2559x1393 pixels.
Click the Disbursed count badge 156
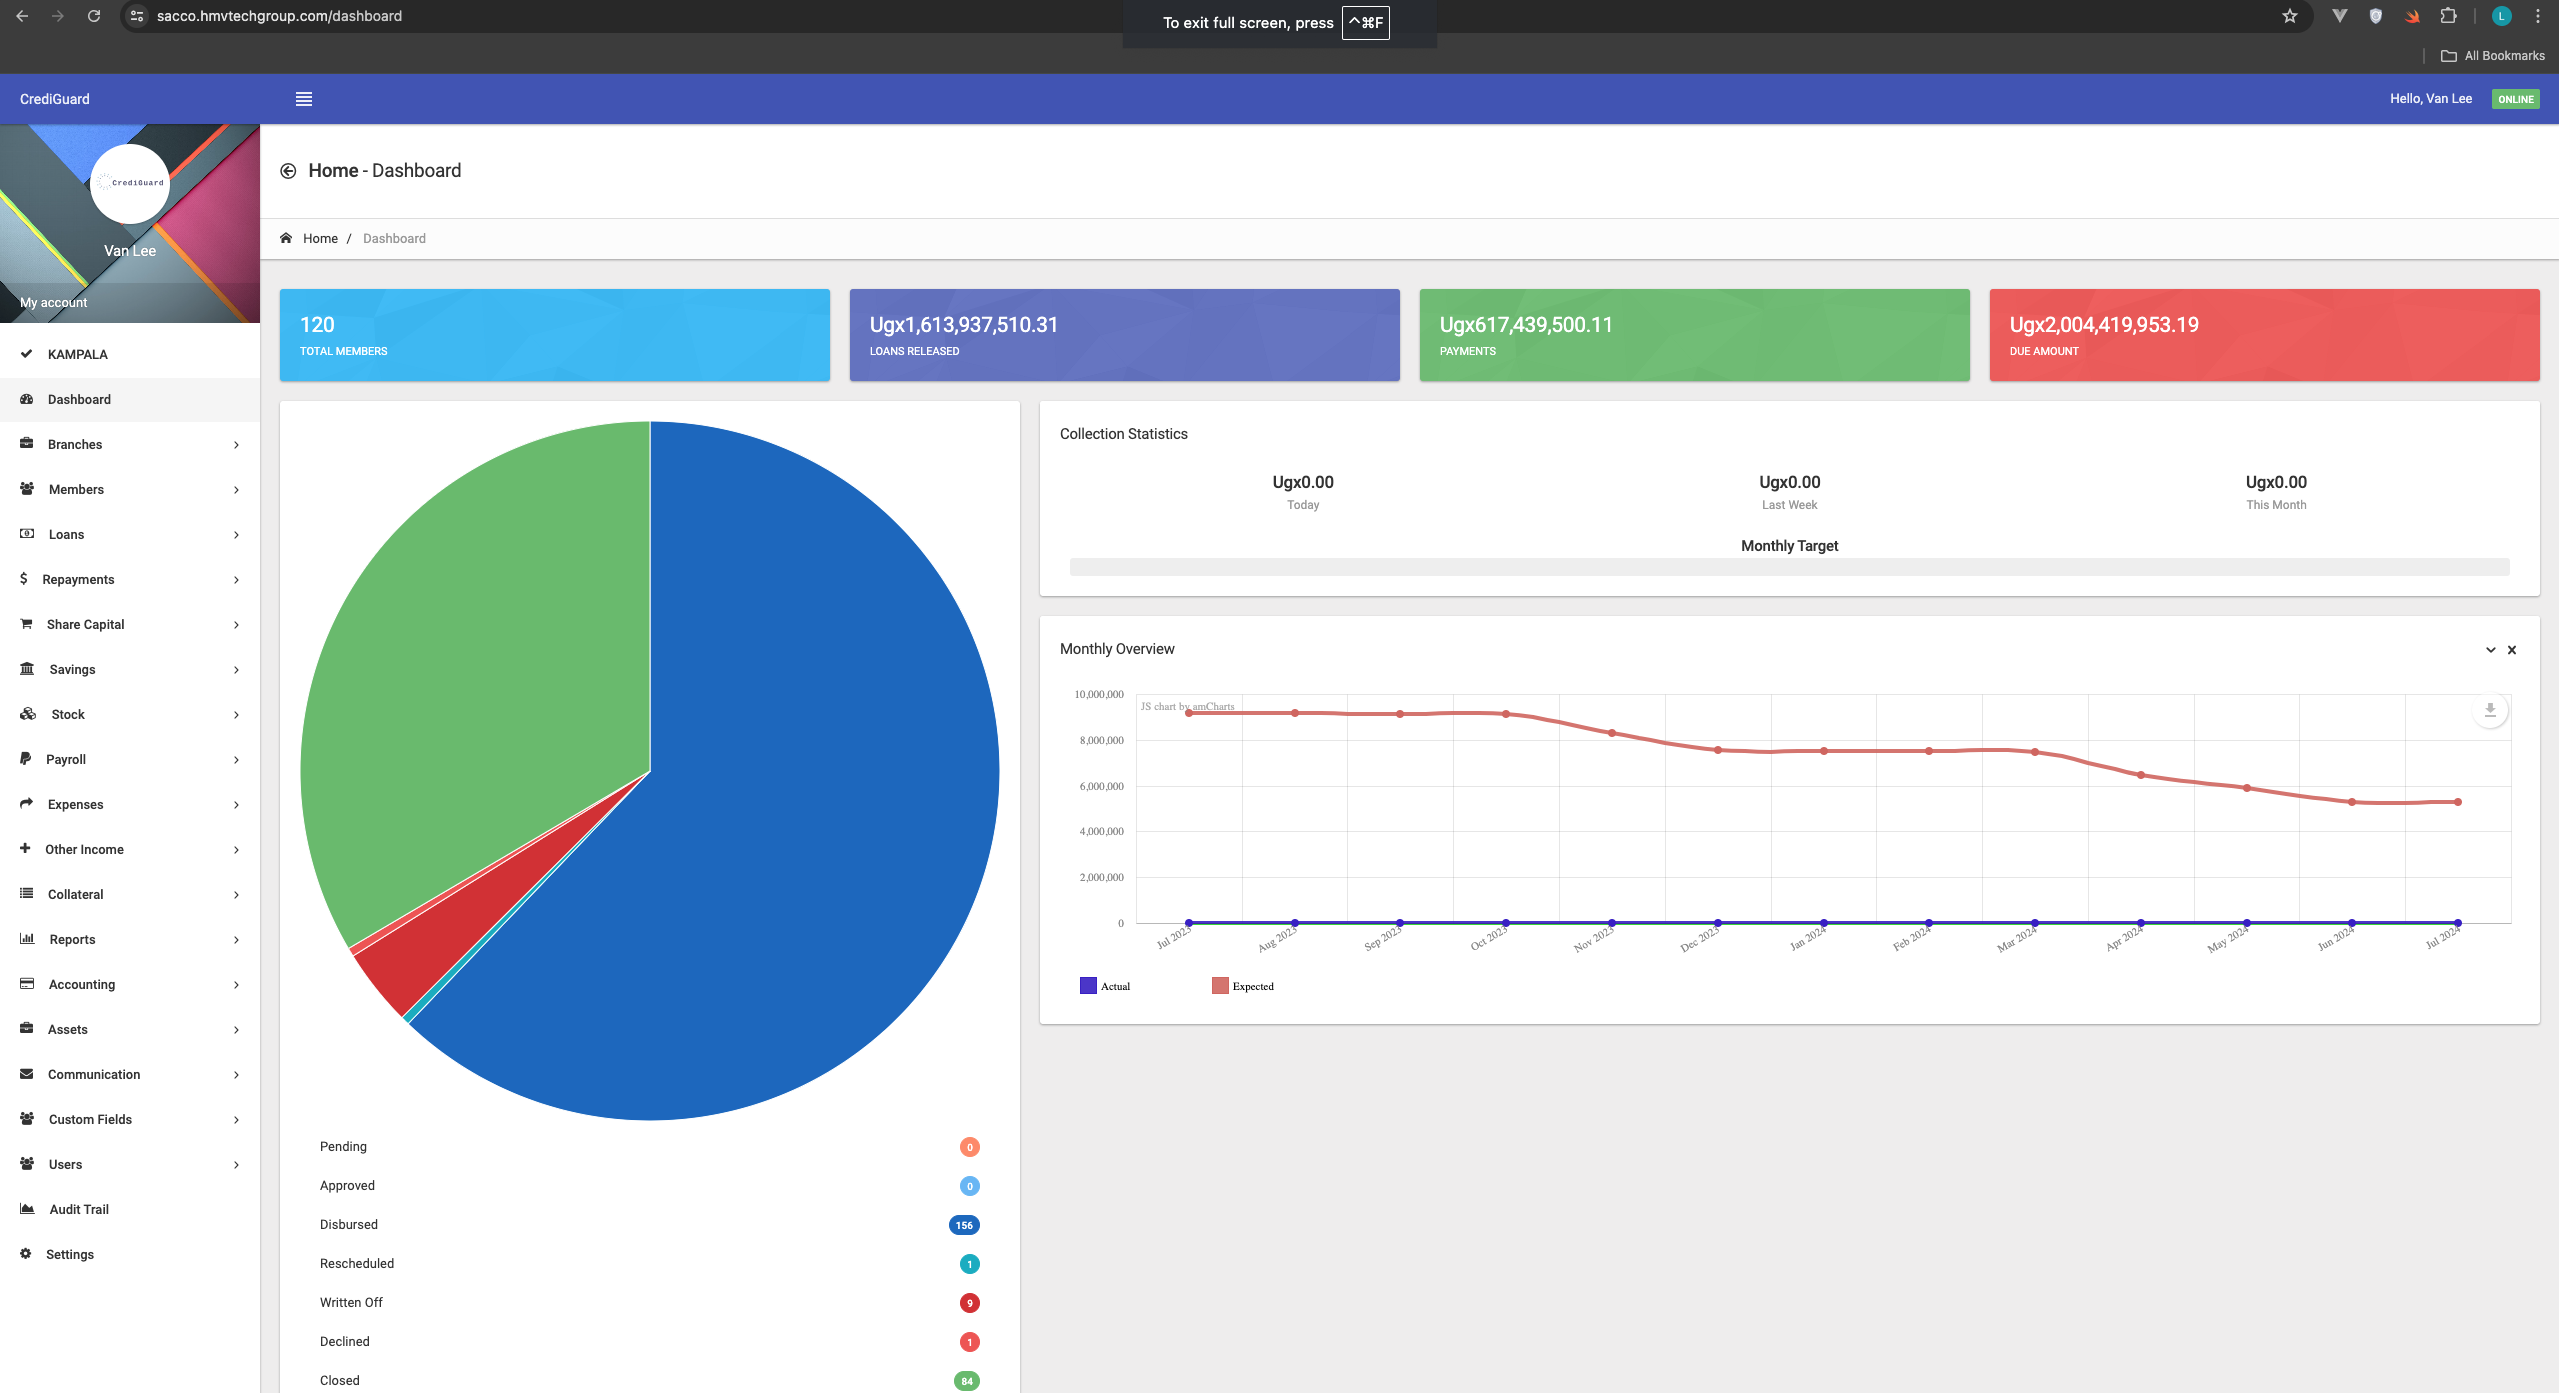tap(964, 1225)
